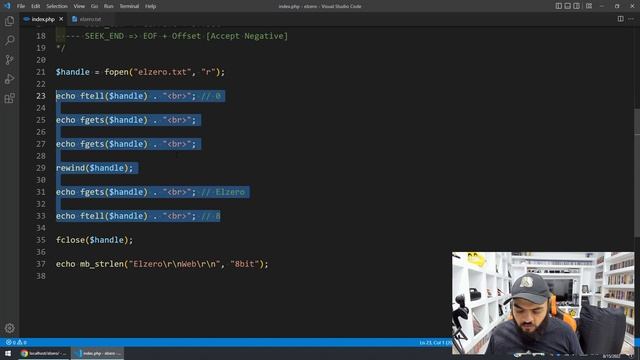Close the index.php tab
The width and height of the screenshot is (640, 360).
(61, 19)
